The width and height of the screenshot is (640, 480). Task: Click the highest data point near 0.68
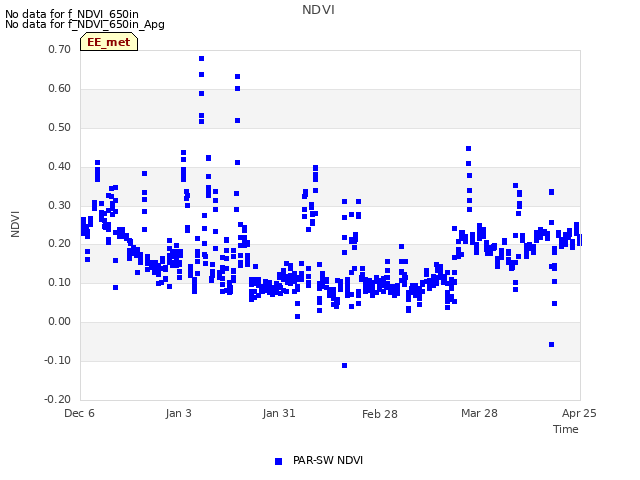click(201, 59)
